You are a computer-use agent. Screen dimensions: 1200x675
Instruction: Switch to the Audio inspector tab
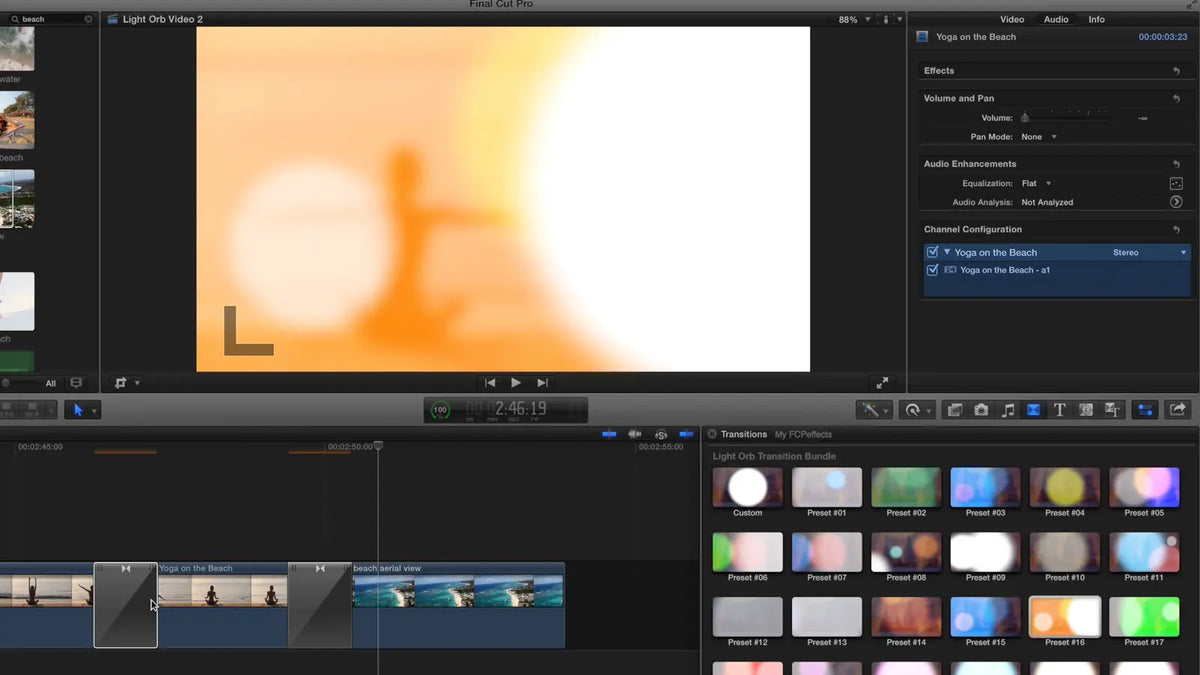1056,19
